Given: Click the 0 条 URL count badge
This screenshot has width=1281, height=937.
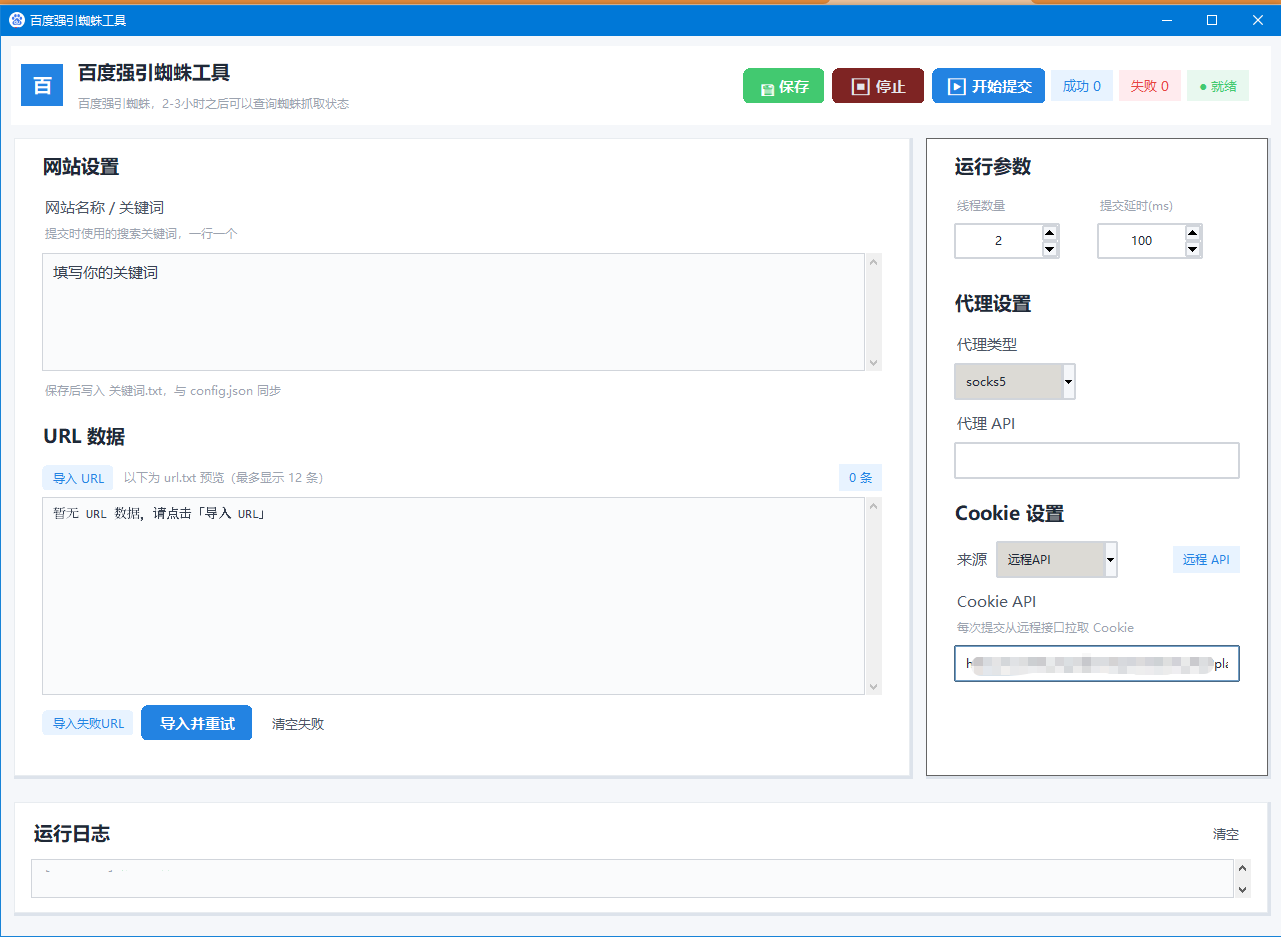Looking at the screenshot, I should click(x=860, y=478).
